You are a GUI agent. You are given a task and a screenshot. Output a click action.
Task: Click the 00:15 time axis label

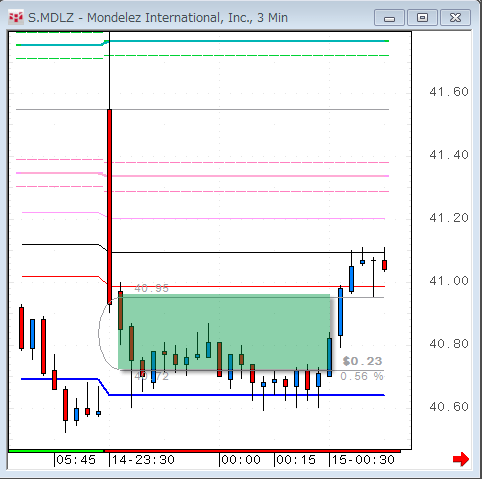point(296,460)
